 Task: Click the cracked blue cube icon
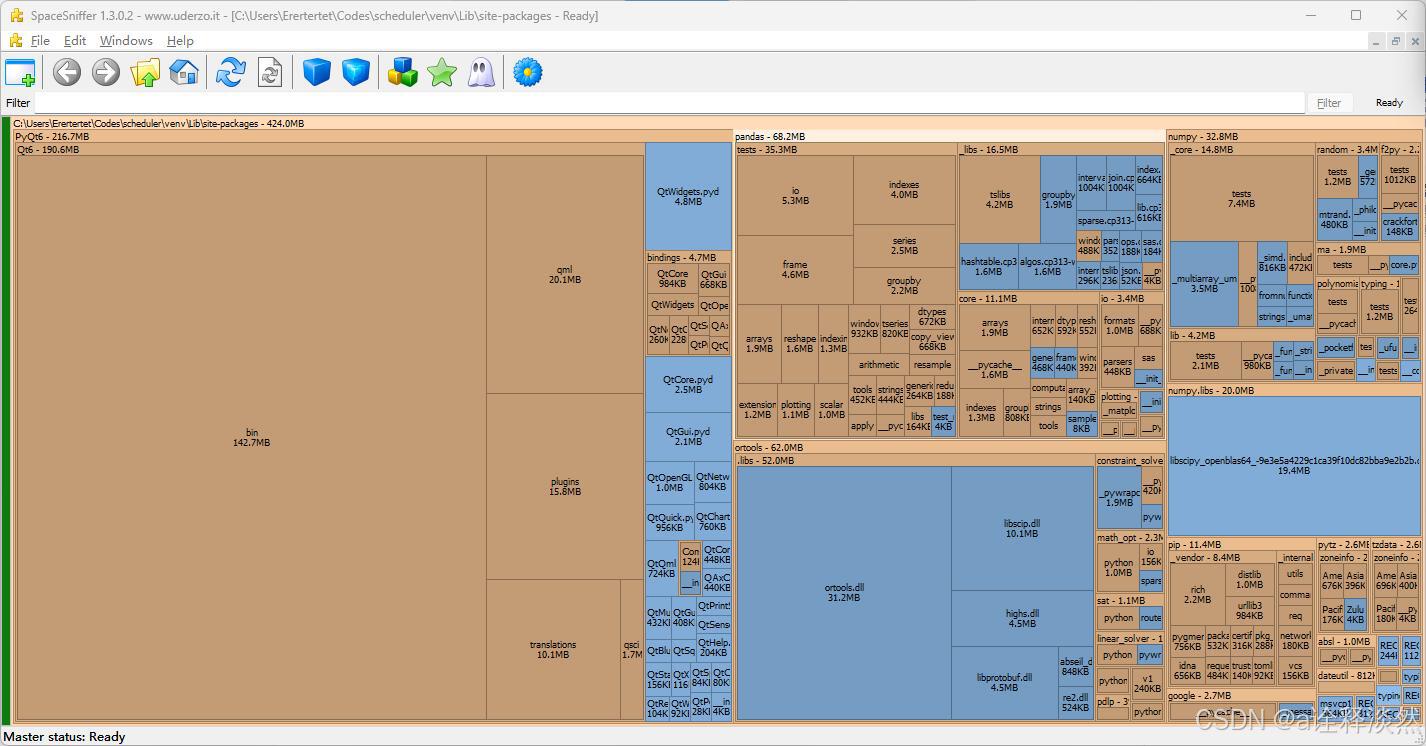click(356, 72)
